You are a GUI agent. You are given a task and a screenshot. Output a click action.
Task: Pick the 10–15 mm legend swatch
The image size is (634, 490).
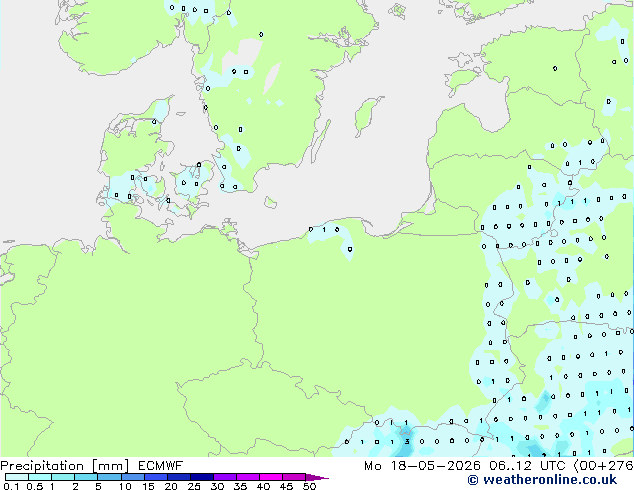pos(132,477)
